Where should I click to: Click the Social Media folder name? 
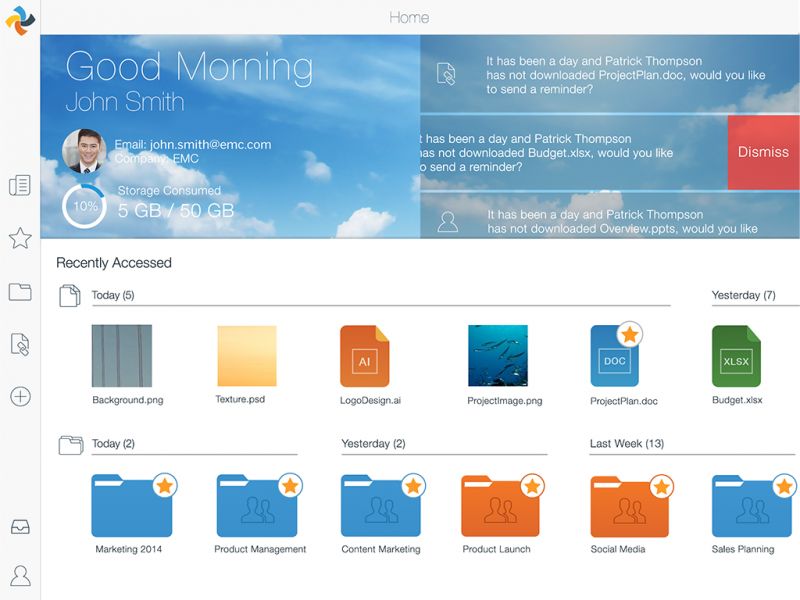(x=618, y=549)
